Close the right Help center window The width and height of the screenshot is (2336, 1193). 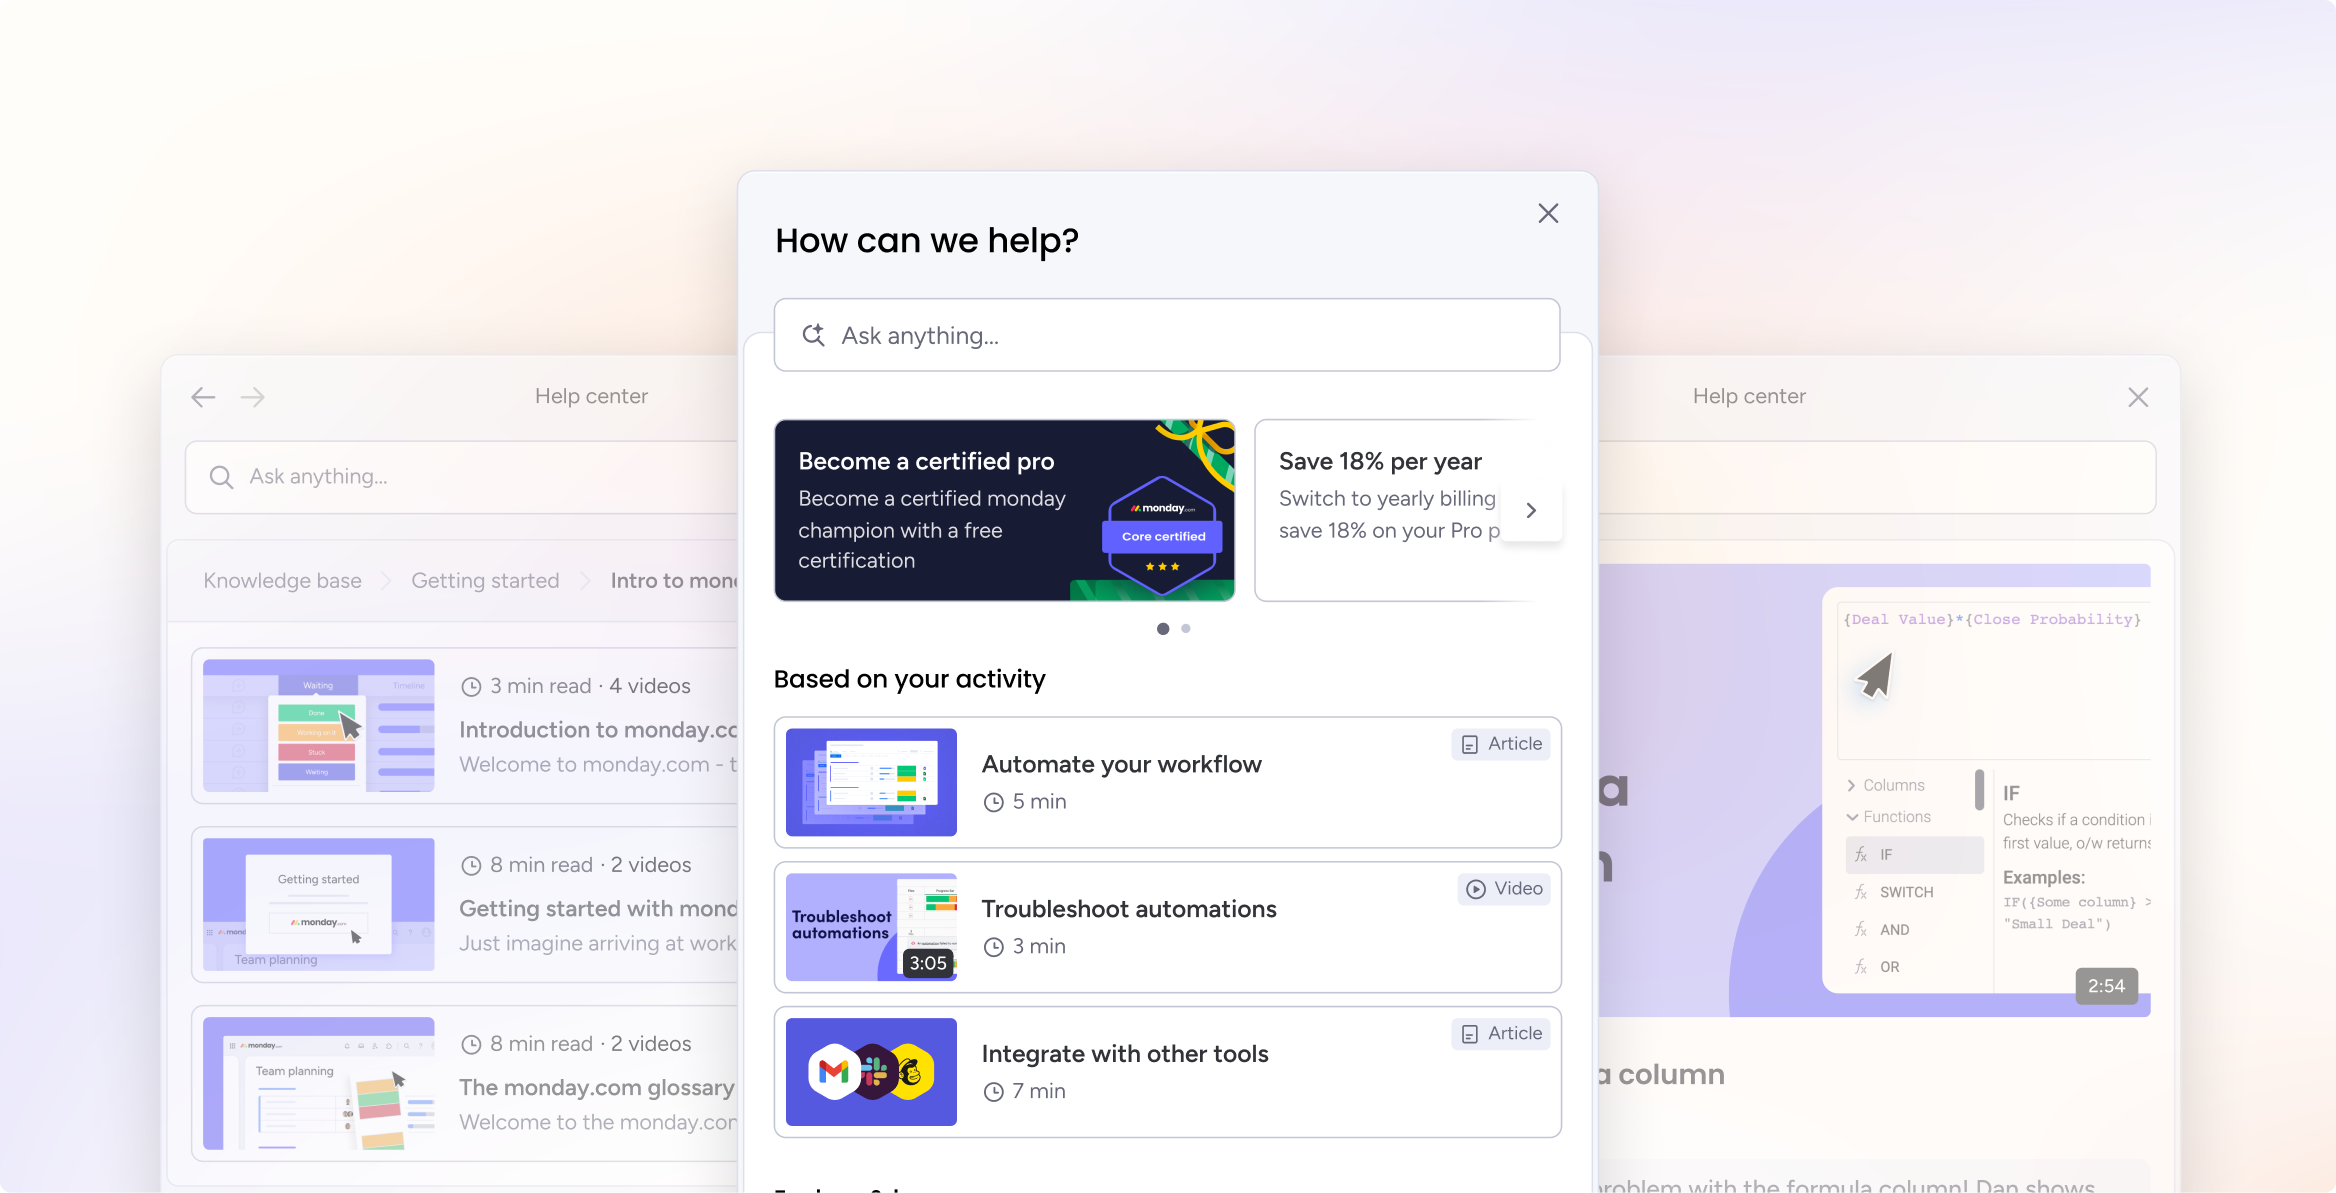click(x=2138, y=397)
